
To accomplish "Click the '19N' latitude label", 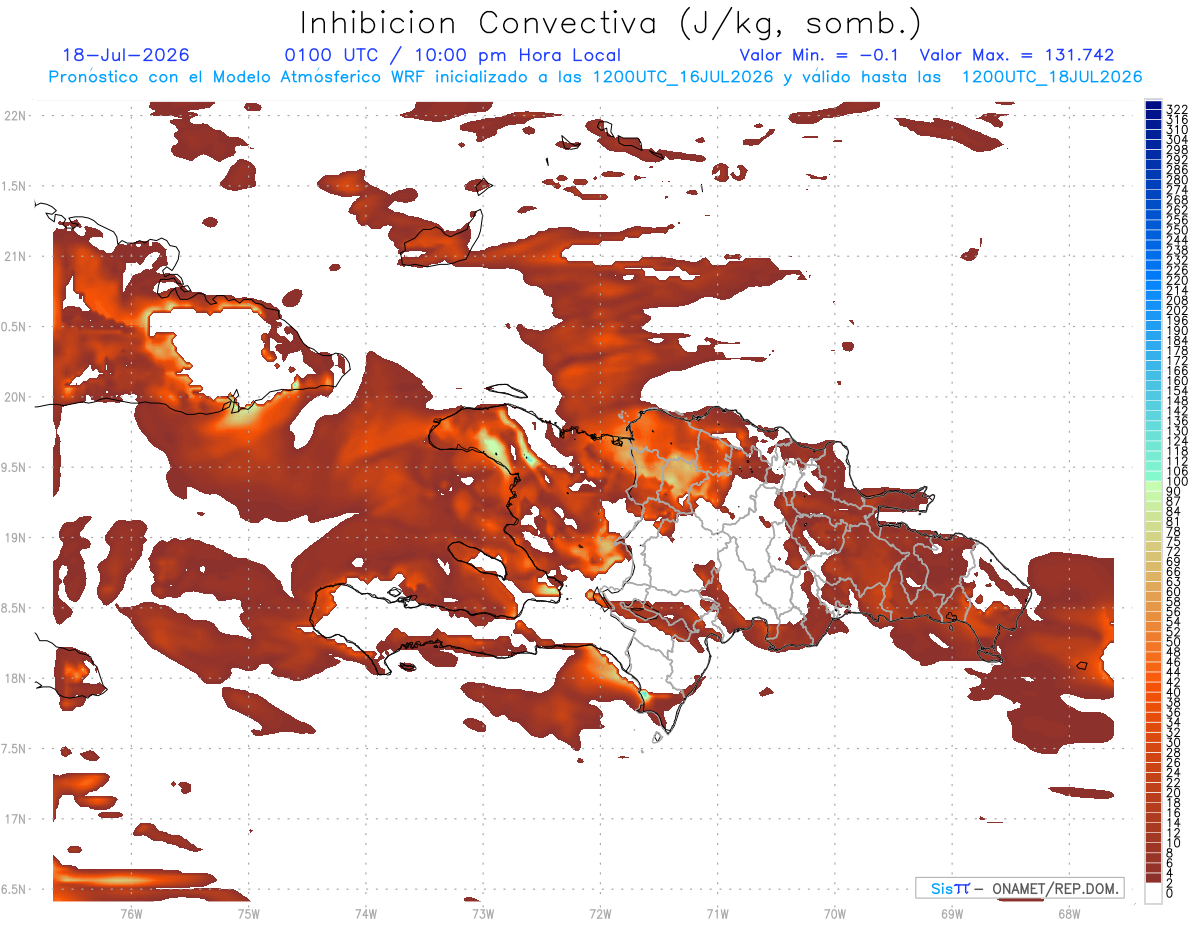I will point(15,537).
